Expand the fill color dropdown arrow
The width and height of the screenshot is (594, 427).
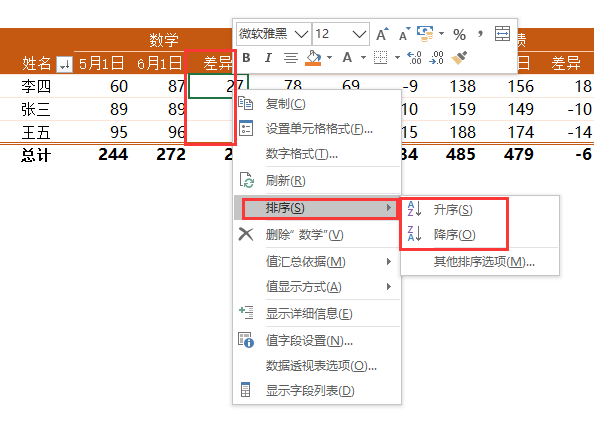click(x=330, y=58)
